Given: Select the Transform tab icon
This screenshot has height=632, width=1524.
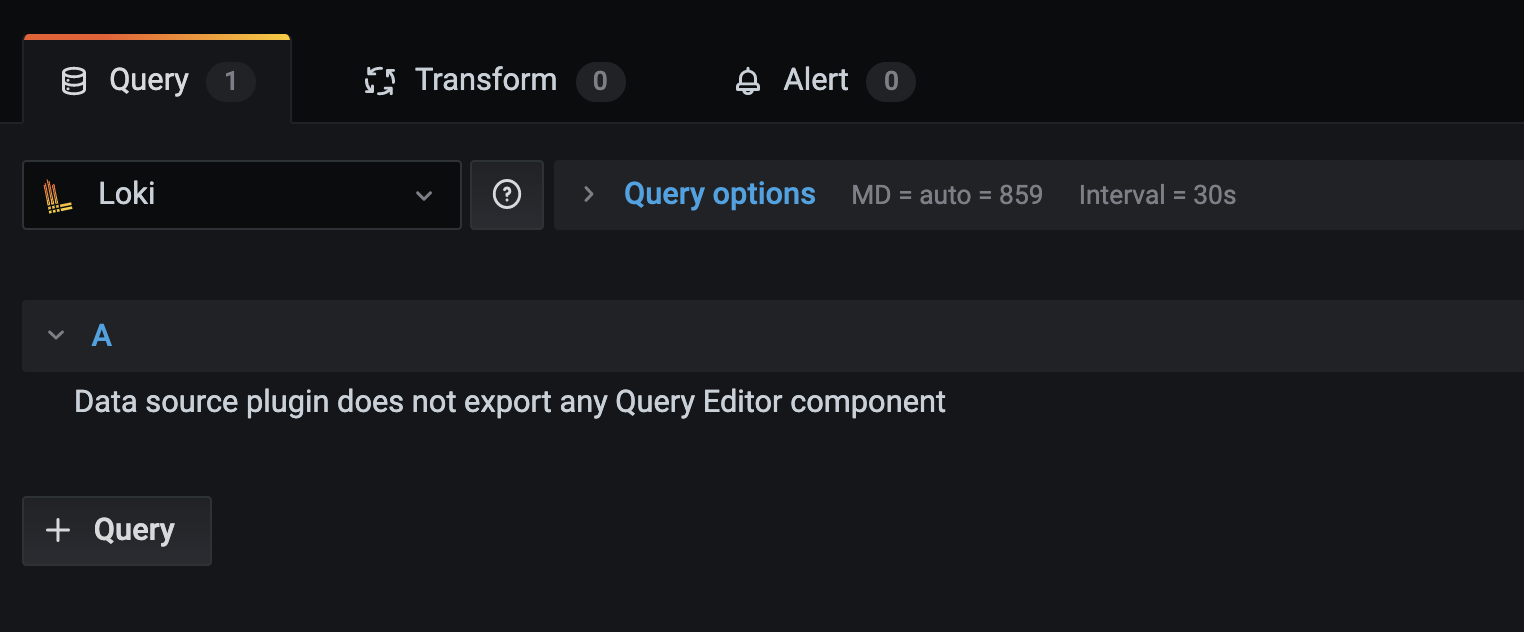Looking at the screenshot, I should [378, 80].
